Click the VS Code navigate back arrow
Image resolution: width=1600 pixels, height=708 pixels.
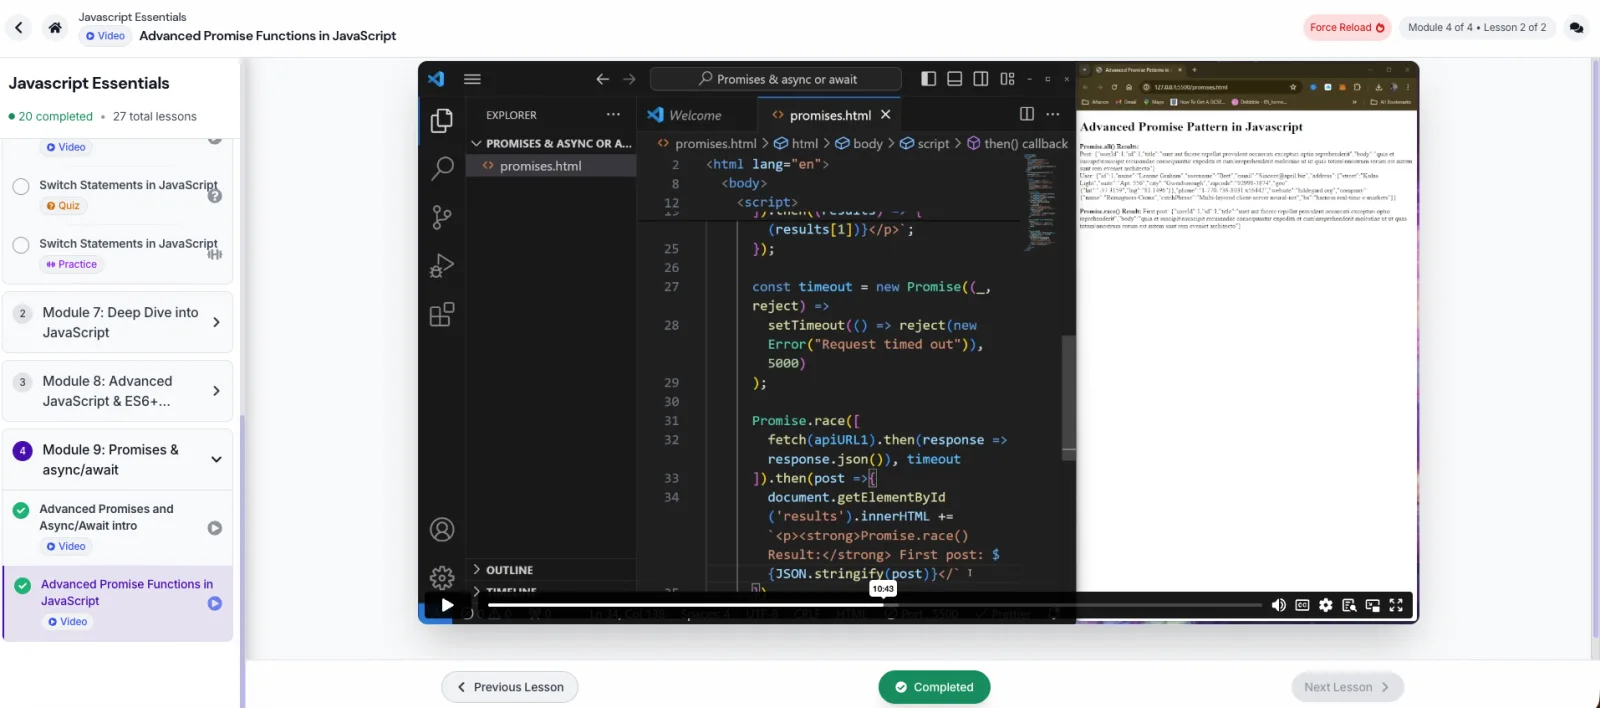(x=602, y=79)
